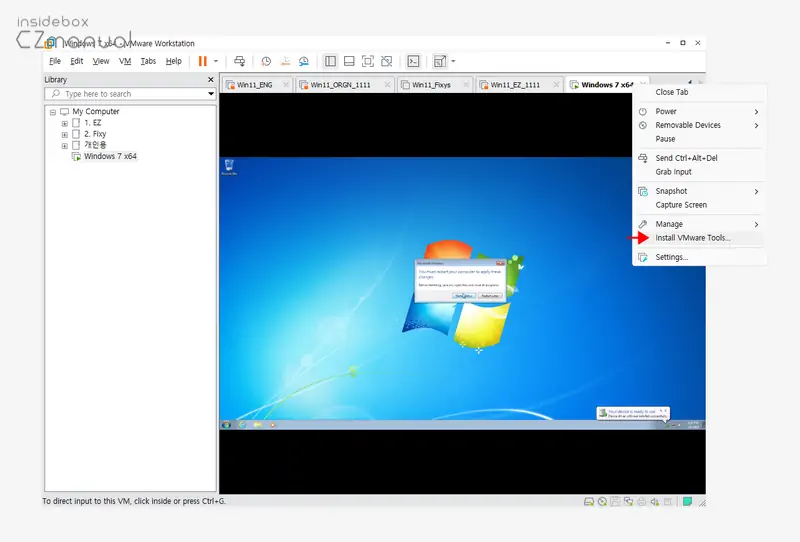Select the 2. Fixy folder in Library
Viewport: 800px width, 542px height.
(x=95, y=134)
